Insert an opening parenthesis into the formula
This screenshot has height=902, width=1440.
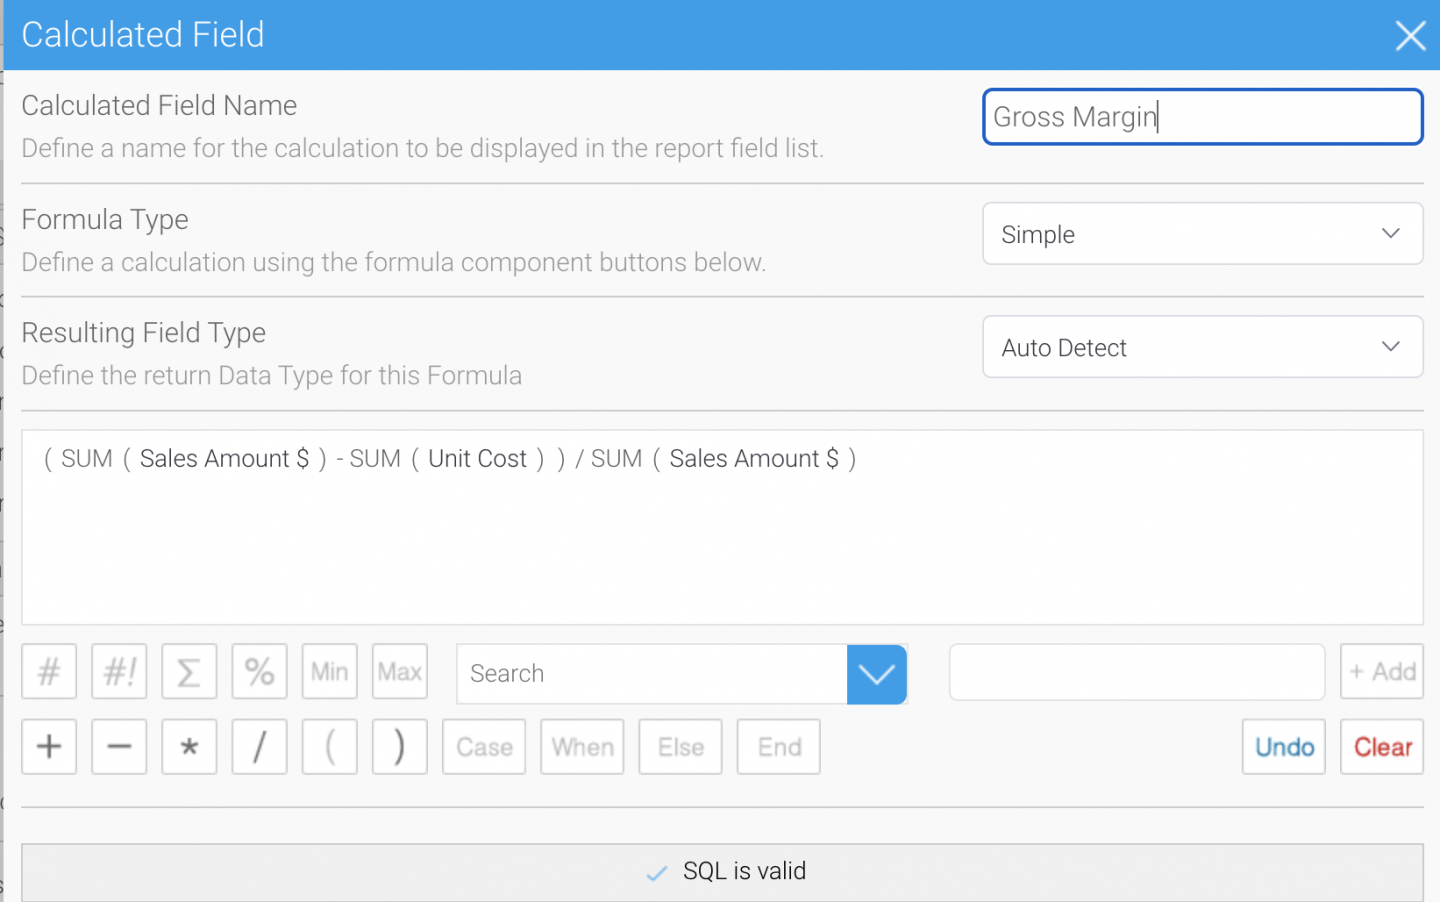click(x=329, y=746)
